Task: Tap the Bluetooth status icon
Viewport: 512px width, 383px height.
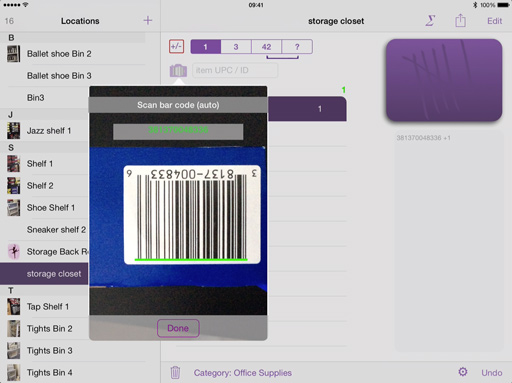Action: [475, 5]
